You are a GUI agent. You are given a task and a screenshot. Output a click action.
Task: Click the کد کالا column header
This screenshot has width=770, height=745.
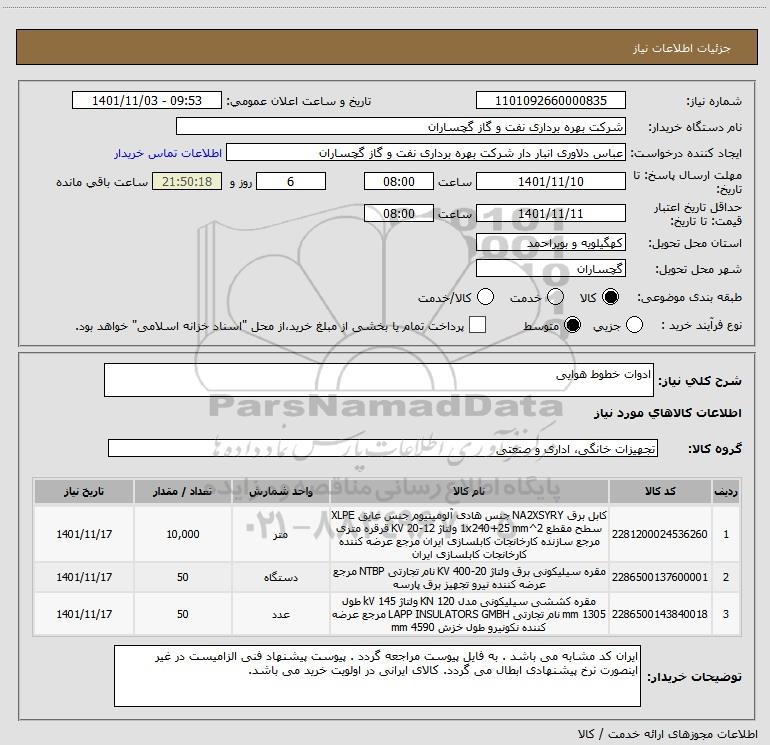[x=660, y=492]
